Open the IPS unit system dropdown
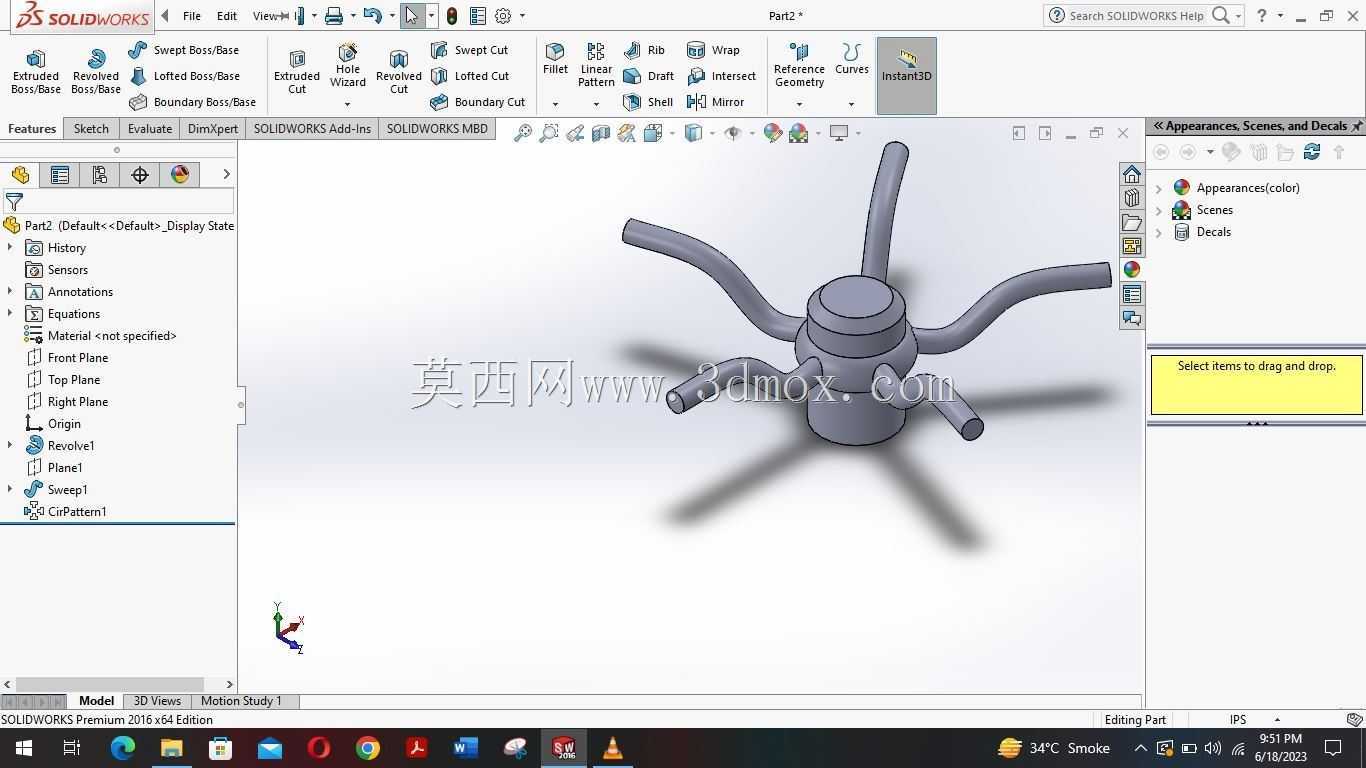 [x=1277, y=720]
